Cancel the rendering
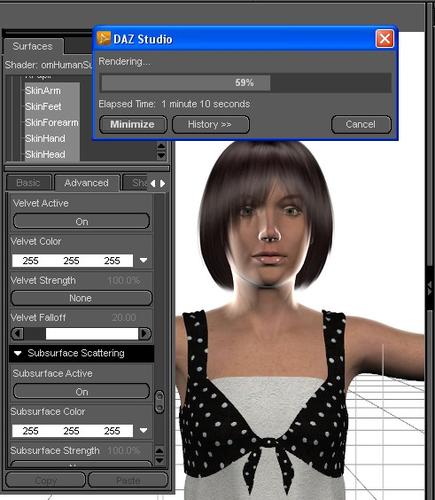The width and height of the screenshot is (435, 500). click(361, 124)
